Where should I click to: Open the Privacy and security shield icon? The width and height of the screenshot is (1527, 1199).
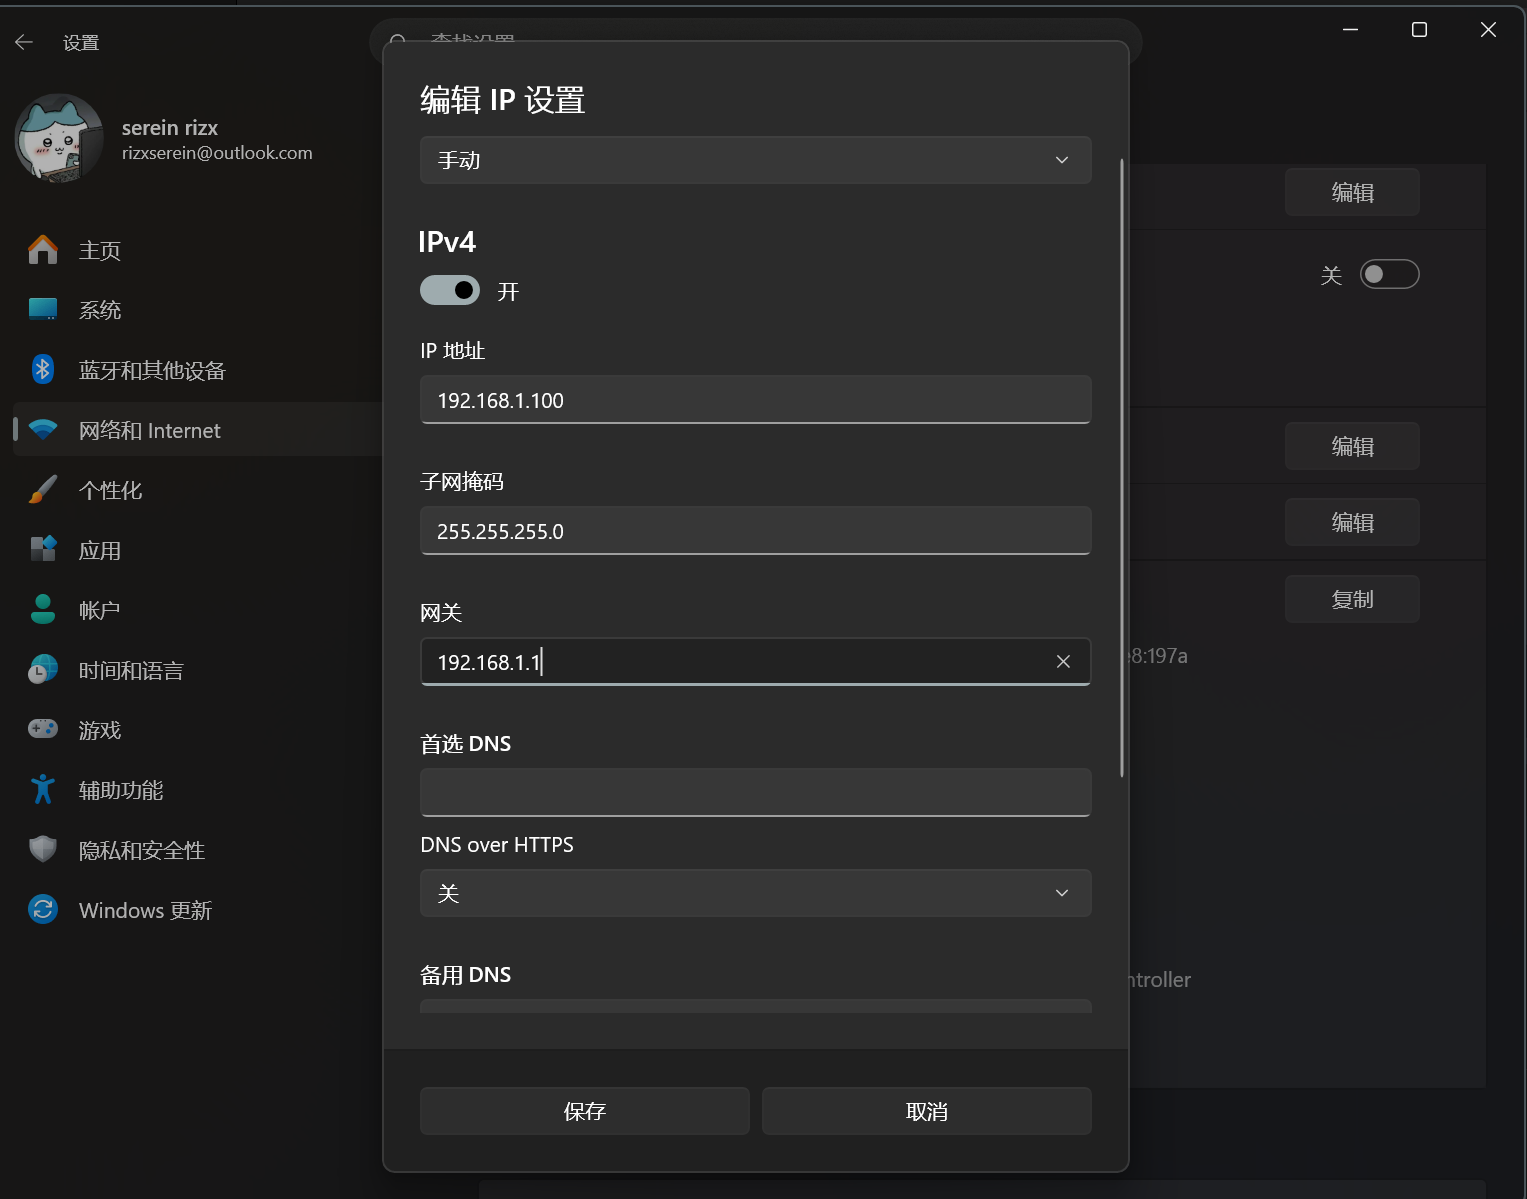pos(42,850)
